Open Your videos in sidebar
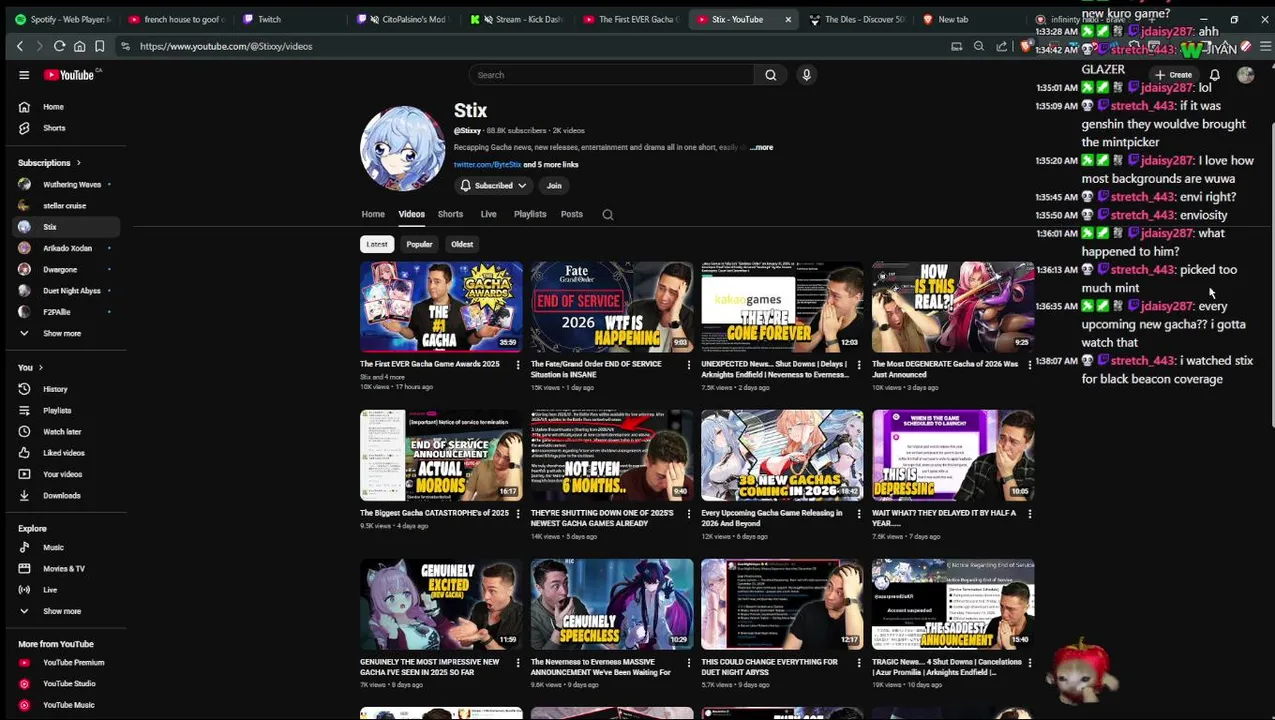 [x=63, y=474]
